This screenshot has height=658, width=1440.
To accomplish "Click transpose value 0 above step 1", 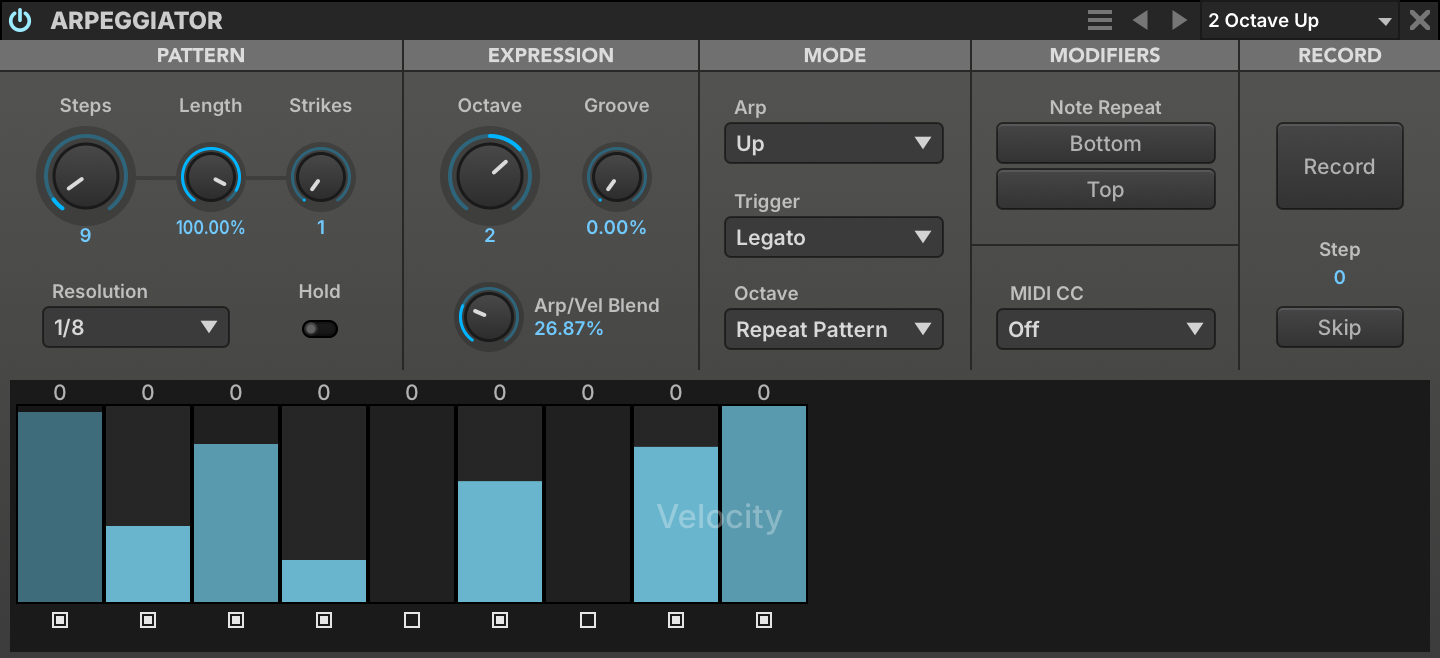I will (x=60, y=393).
